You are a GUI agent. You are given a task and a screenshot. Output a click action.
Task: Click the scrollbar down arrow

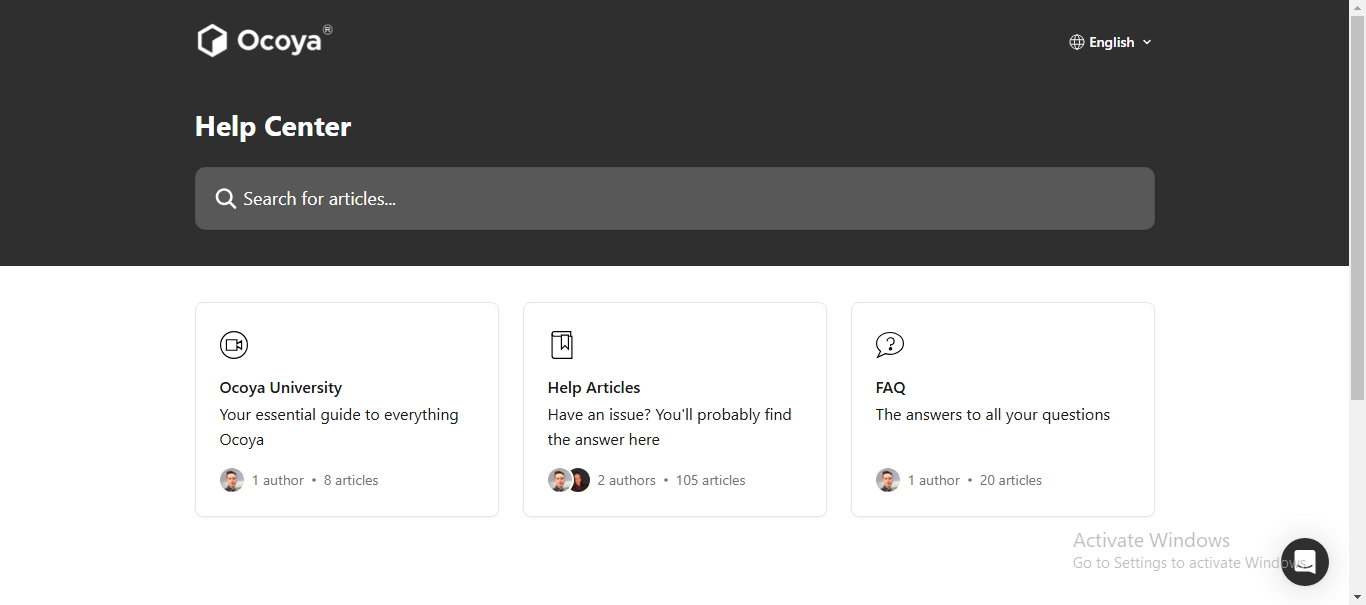[1357, 597]
